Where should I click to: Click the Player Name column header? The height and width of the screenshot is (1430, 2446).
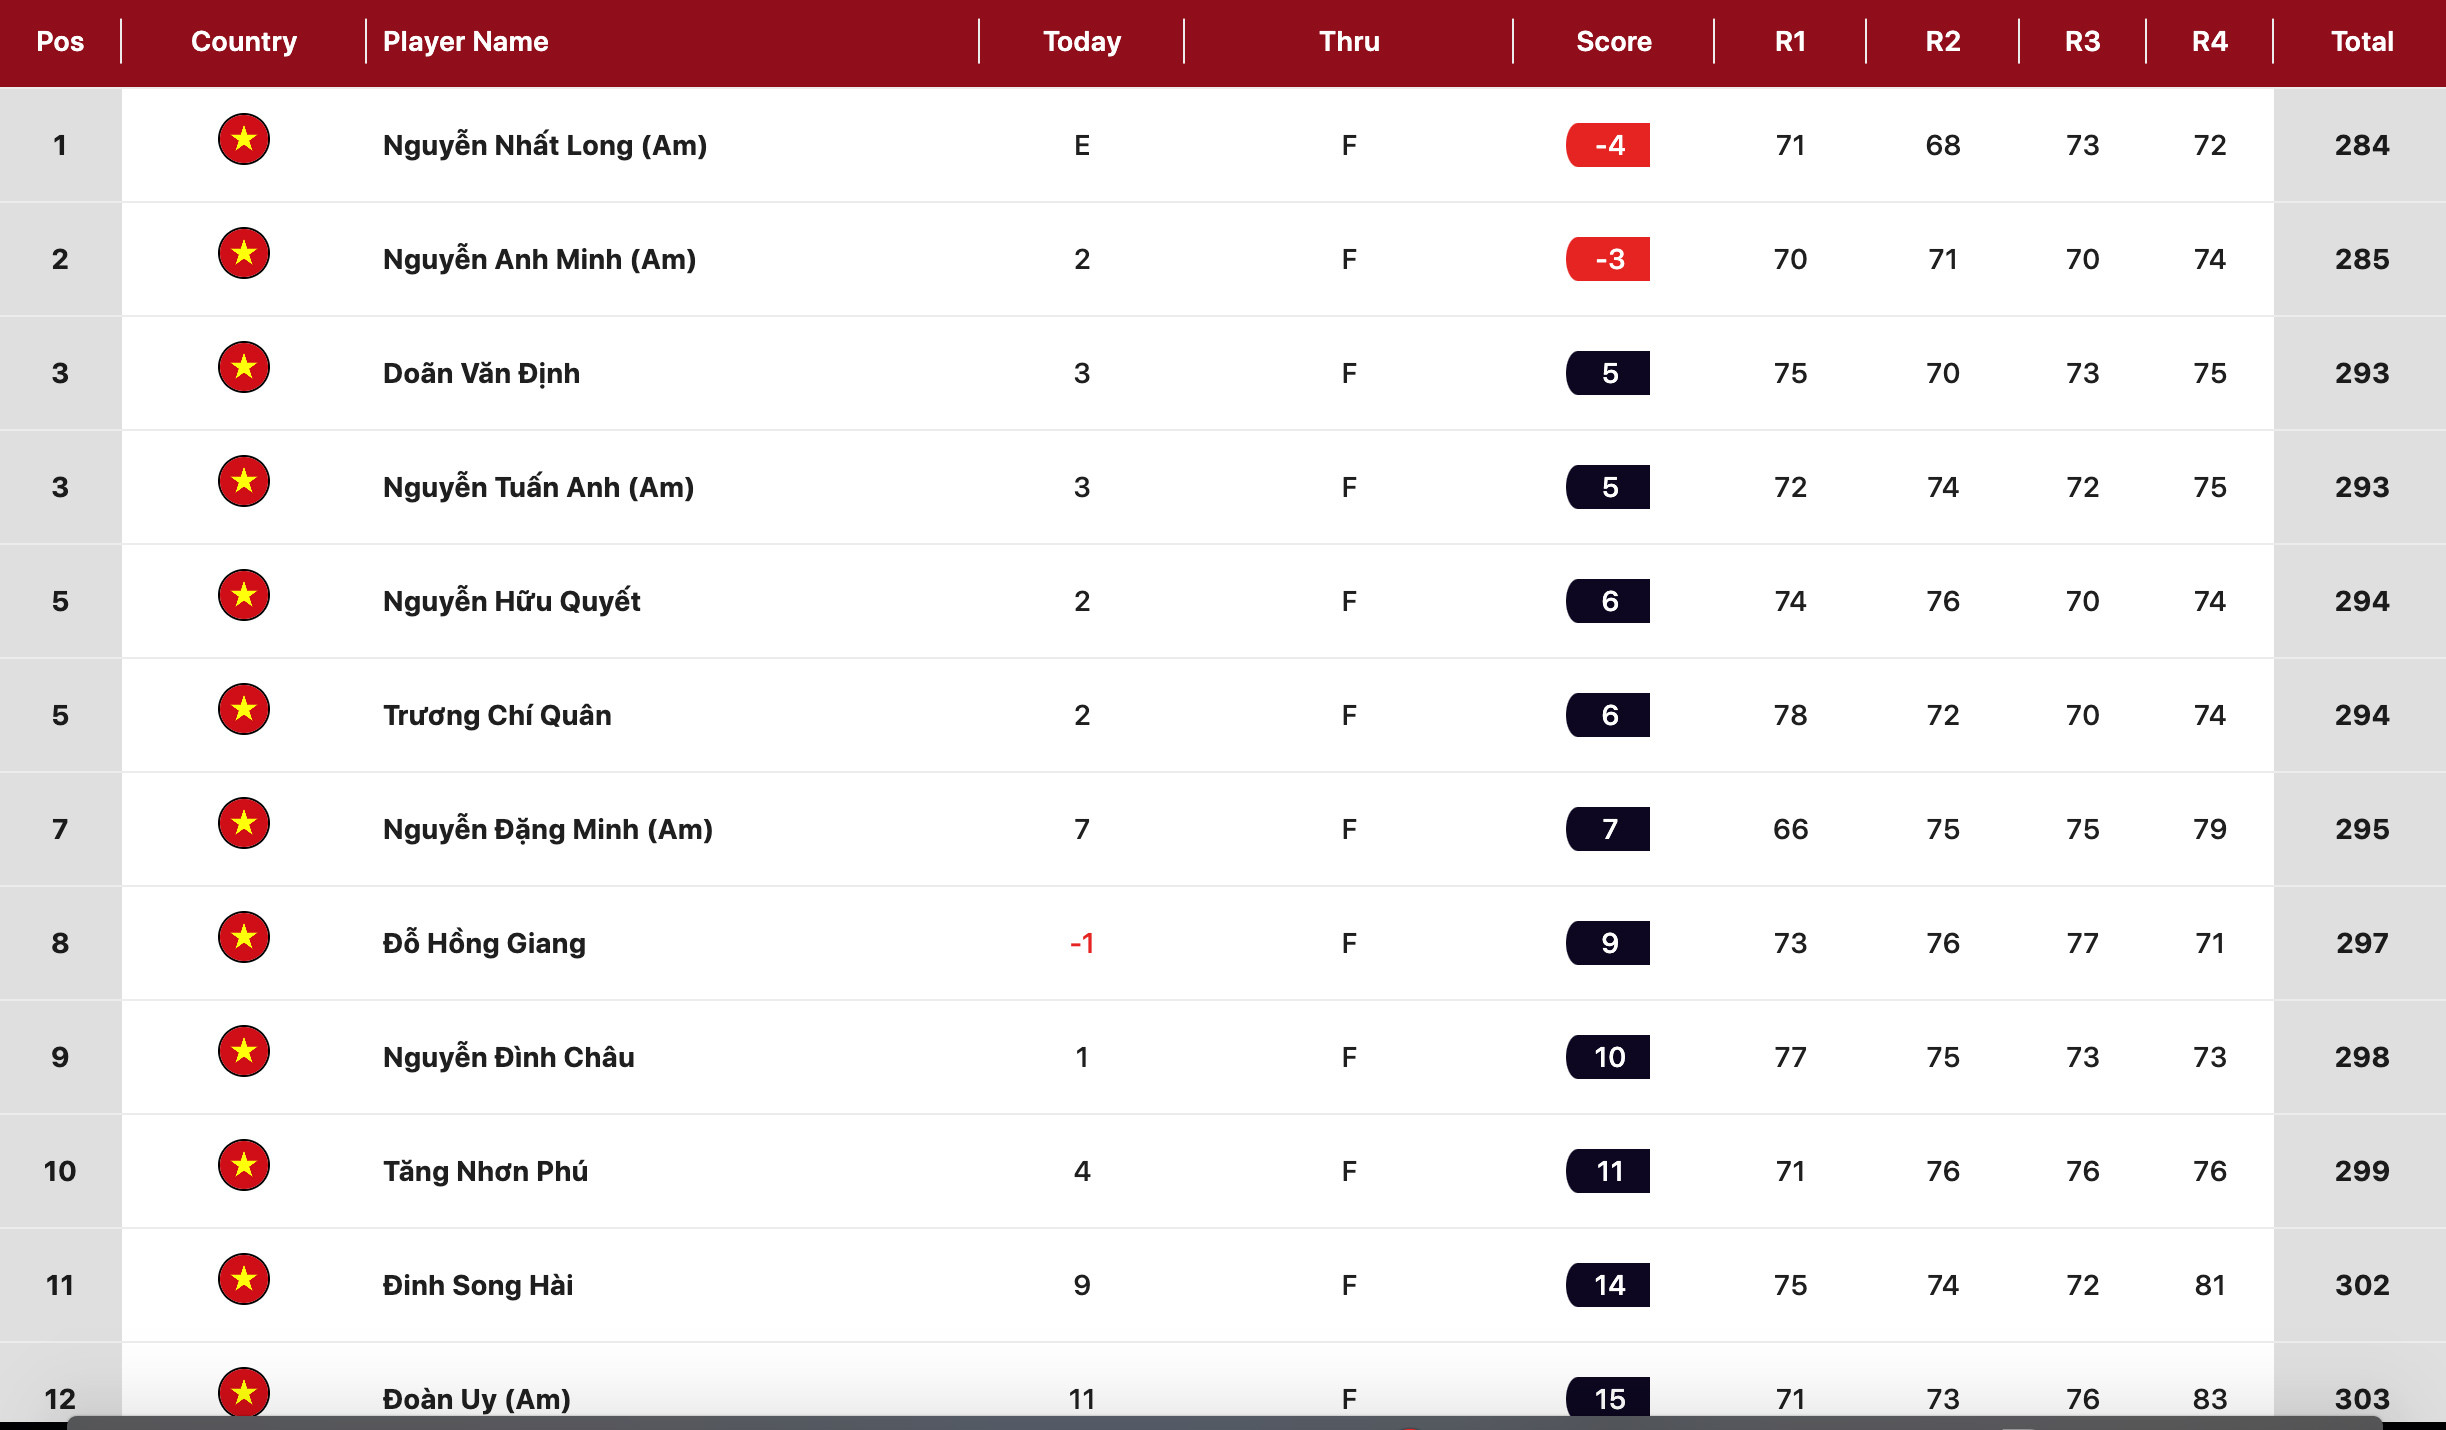tap(465, 42)
